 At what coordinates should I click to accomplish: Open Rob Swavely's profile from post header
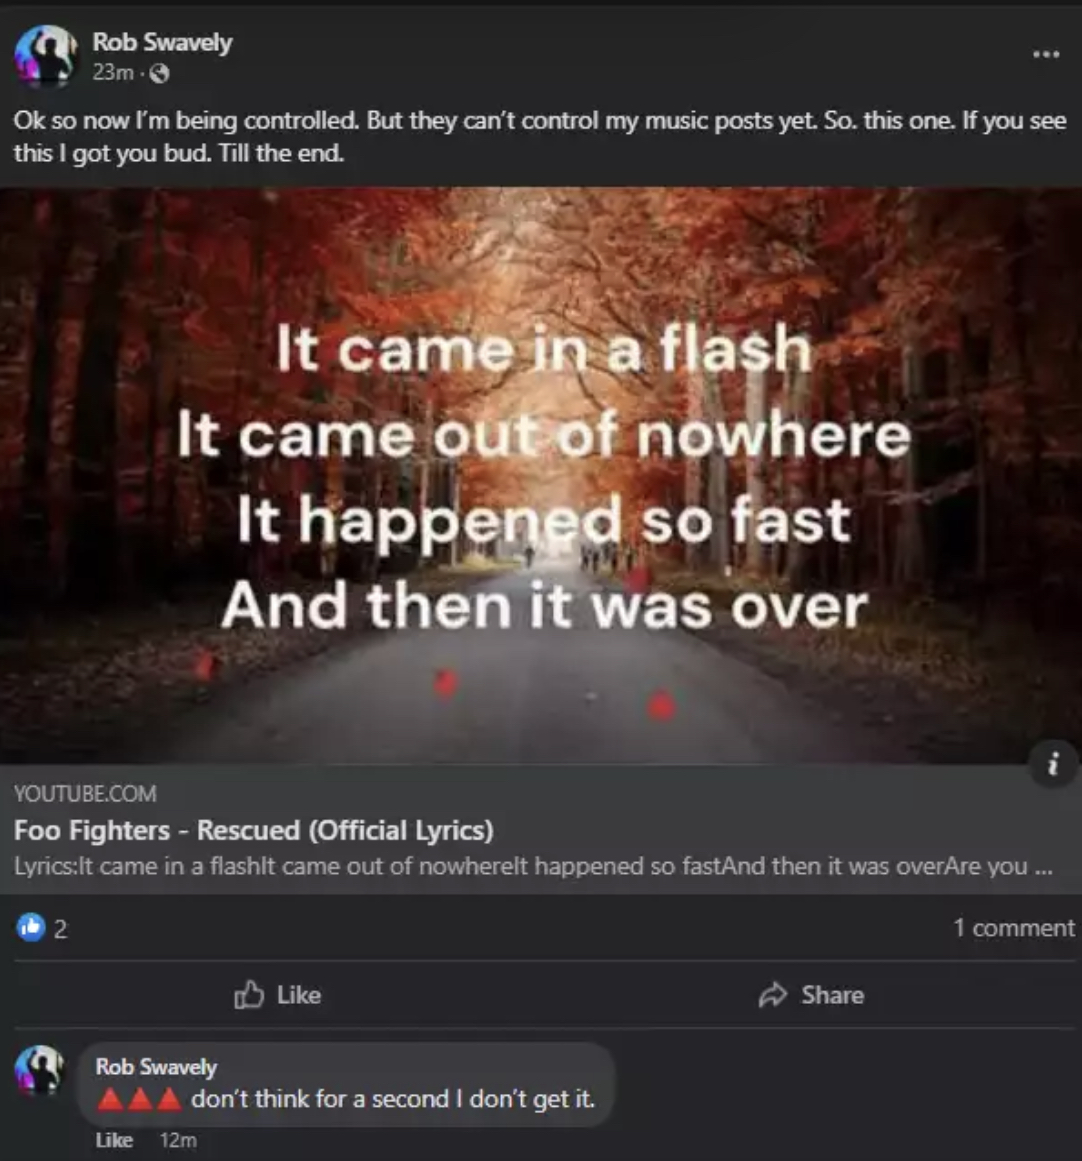[162, 42]
